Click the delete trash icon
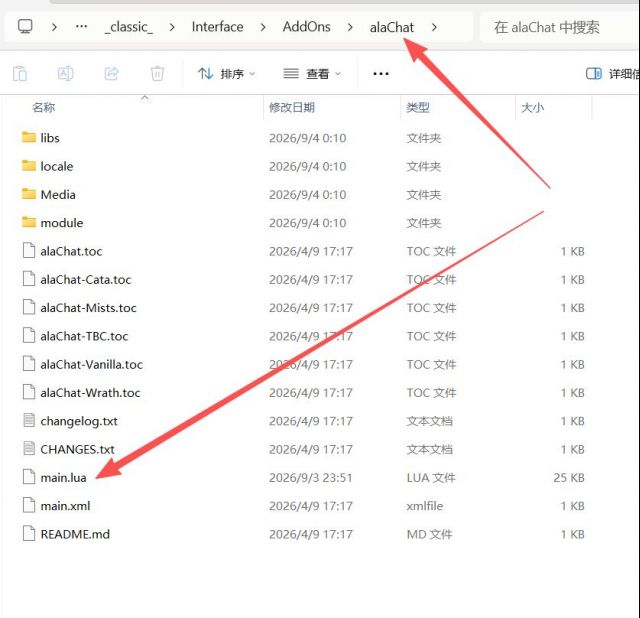The image size is (640, 618). (157, 74)
